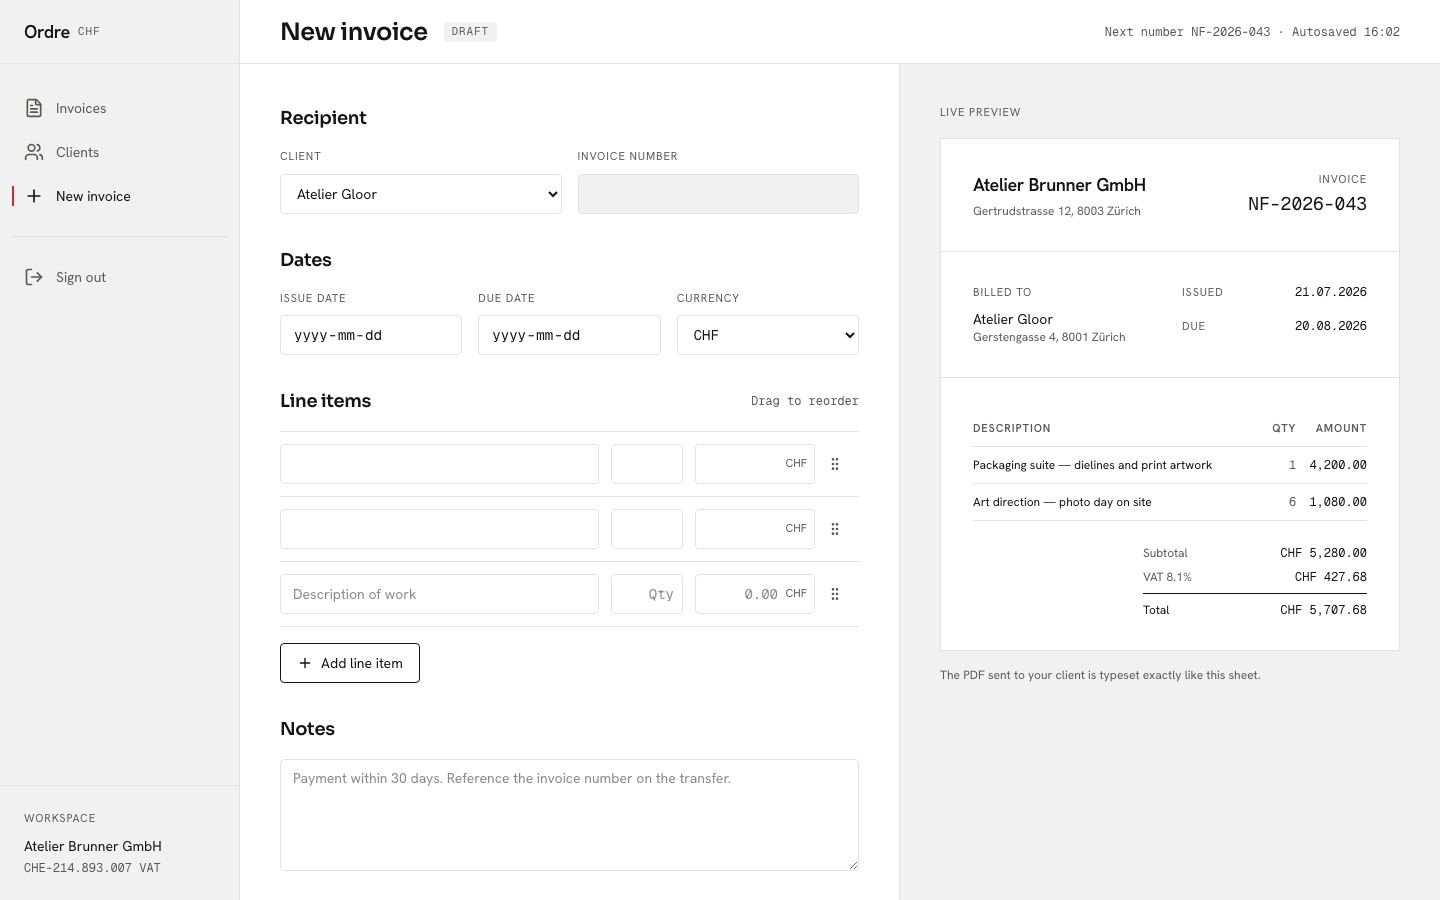Screen dimensions: 1440x900
Task: Click the plus icon beside New invoice
Action: [x=34, y=196]
